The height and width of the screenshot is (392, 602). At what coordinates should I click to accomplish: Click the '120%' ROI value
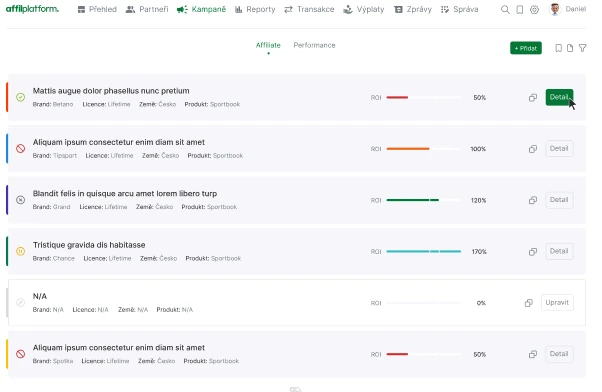click(478, 200)
